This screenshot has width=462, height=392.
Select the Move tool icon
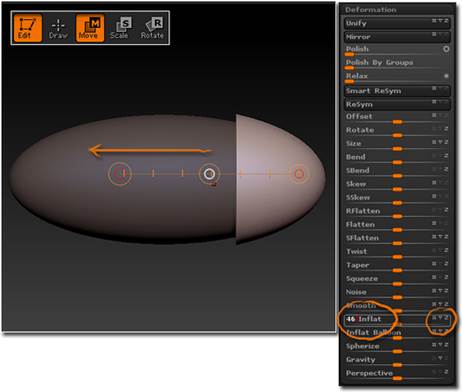pyautogui.click(x=90, y=28)
